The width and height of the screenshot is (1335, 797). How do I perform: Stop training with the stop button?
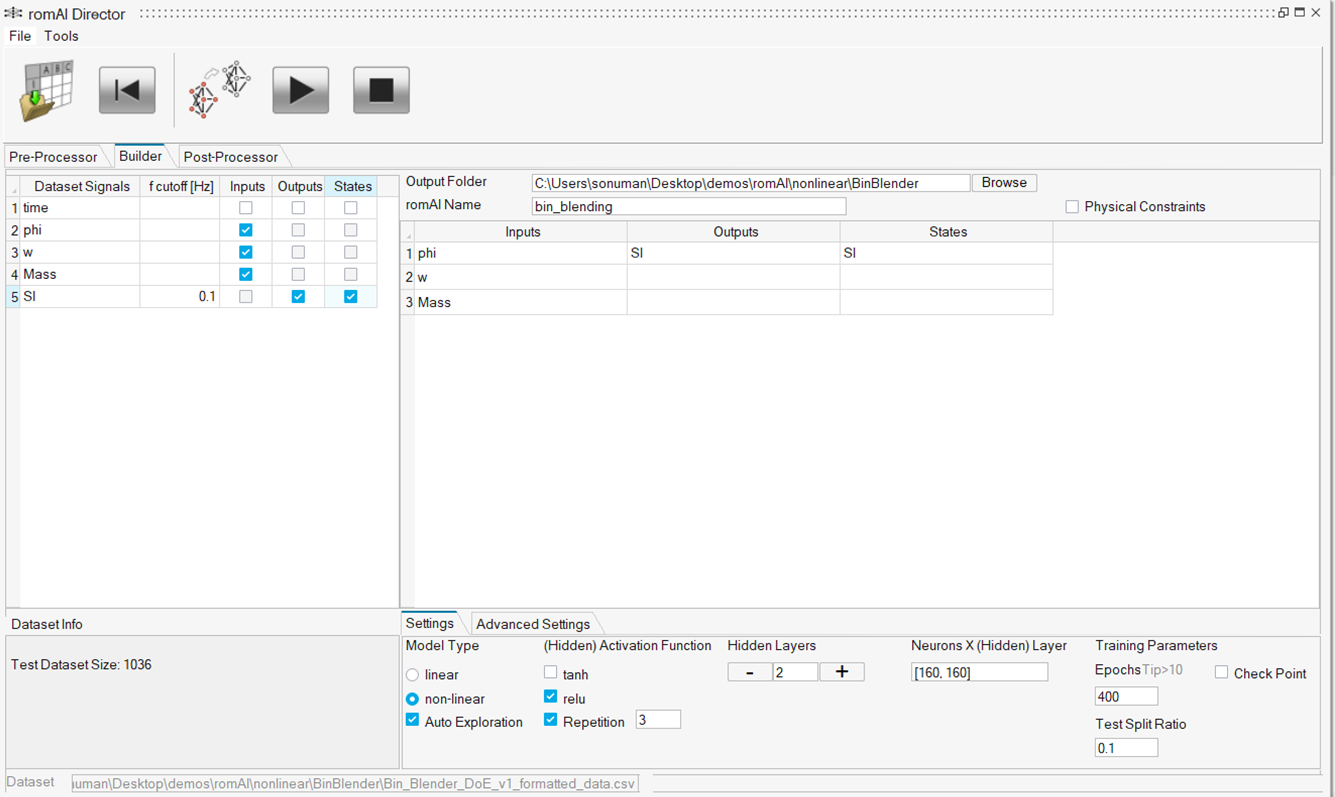(x=381, y=91)
